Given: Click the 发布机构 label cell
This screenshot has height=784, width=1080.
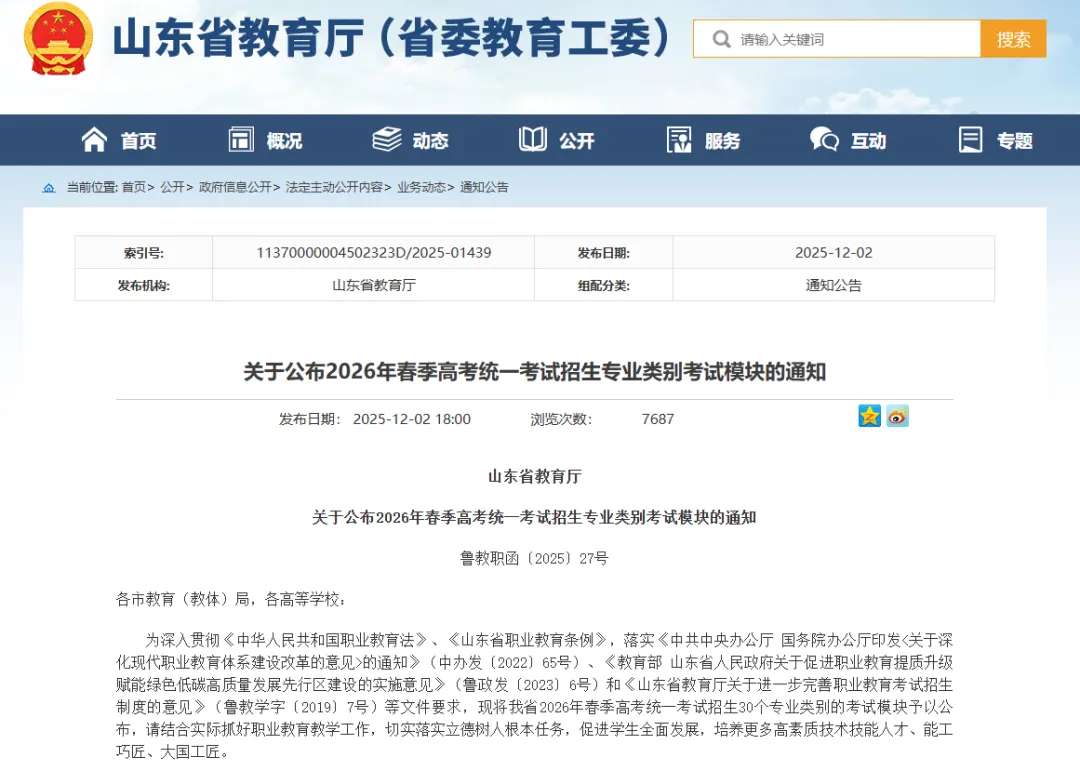Looking at the screenshot, I should click(x=143, y=285).
